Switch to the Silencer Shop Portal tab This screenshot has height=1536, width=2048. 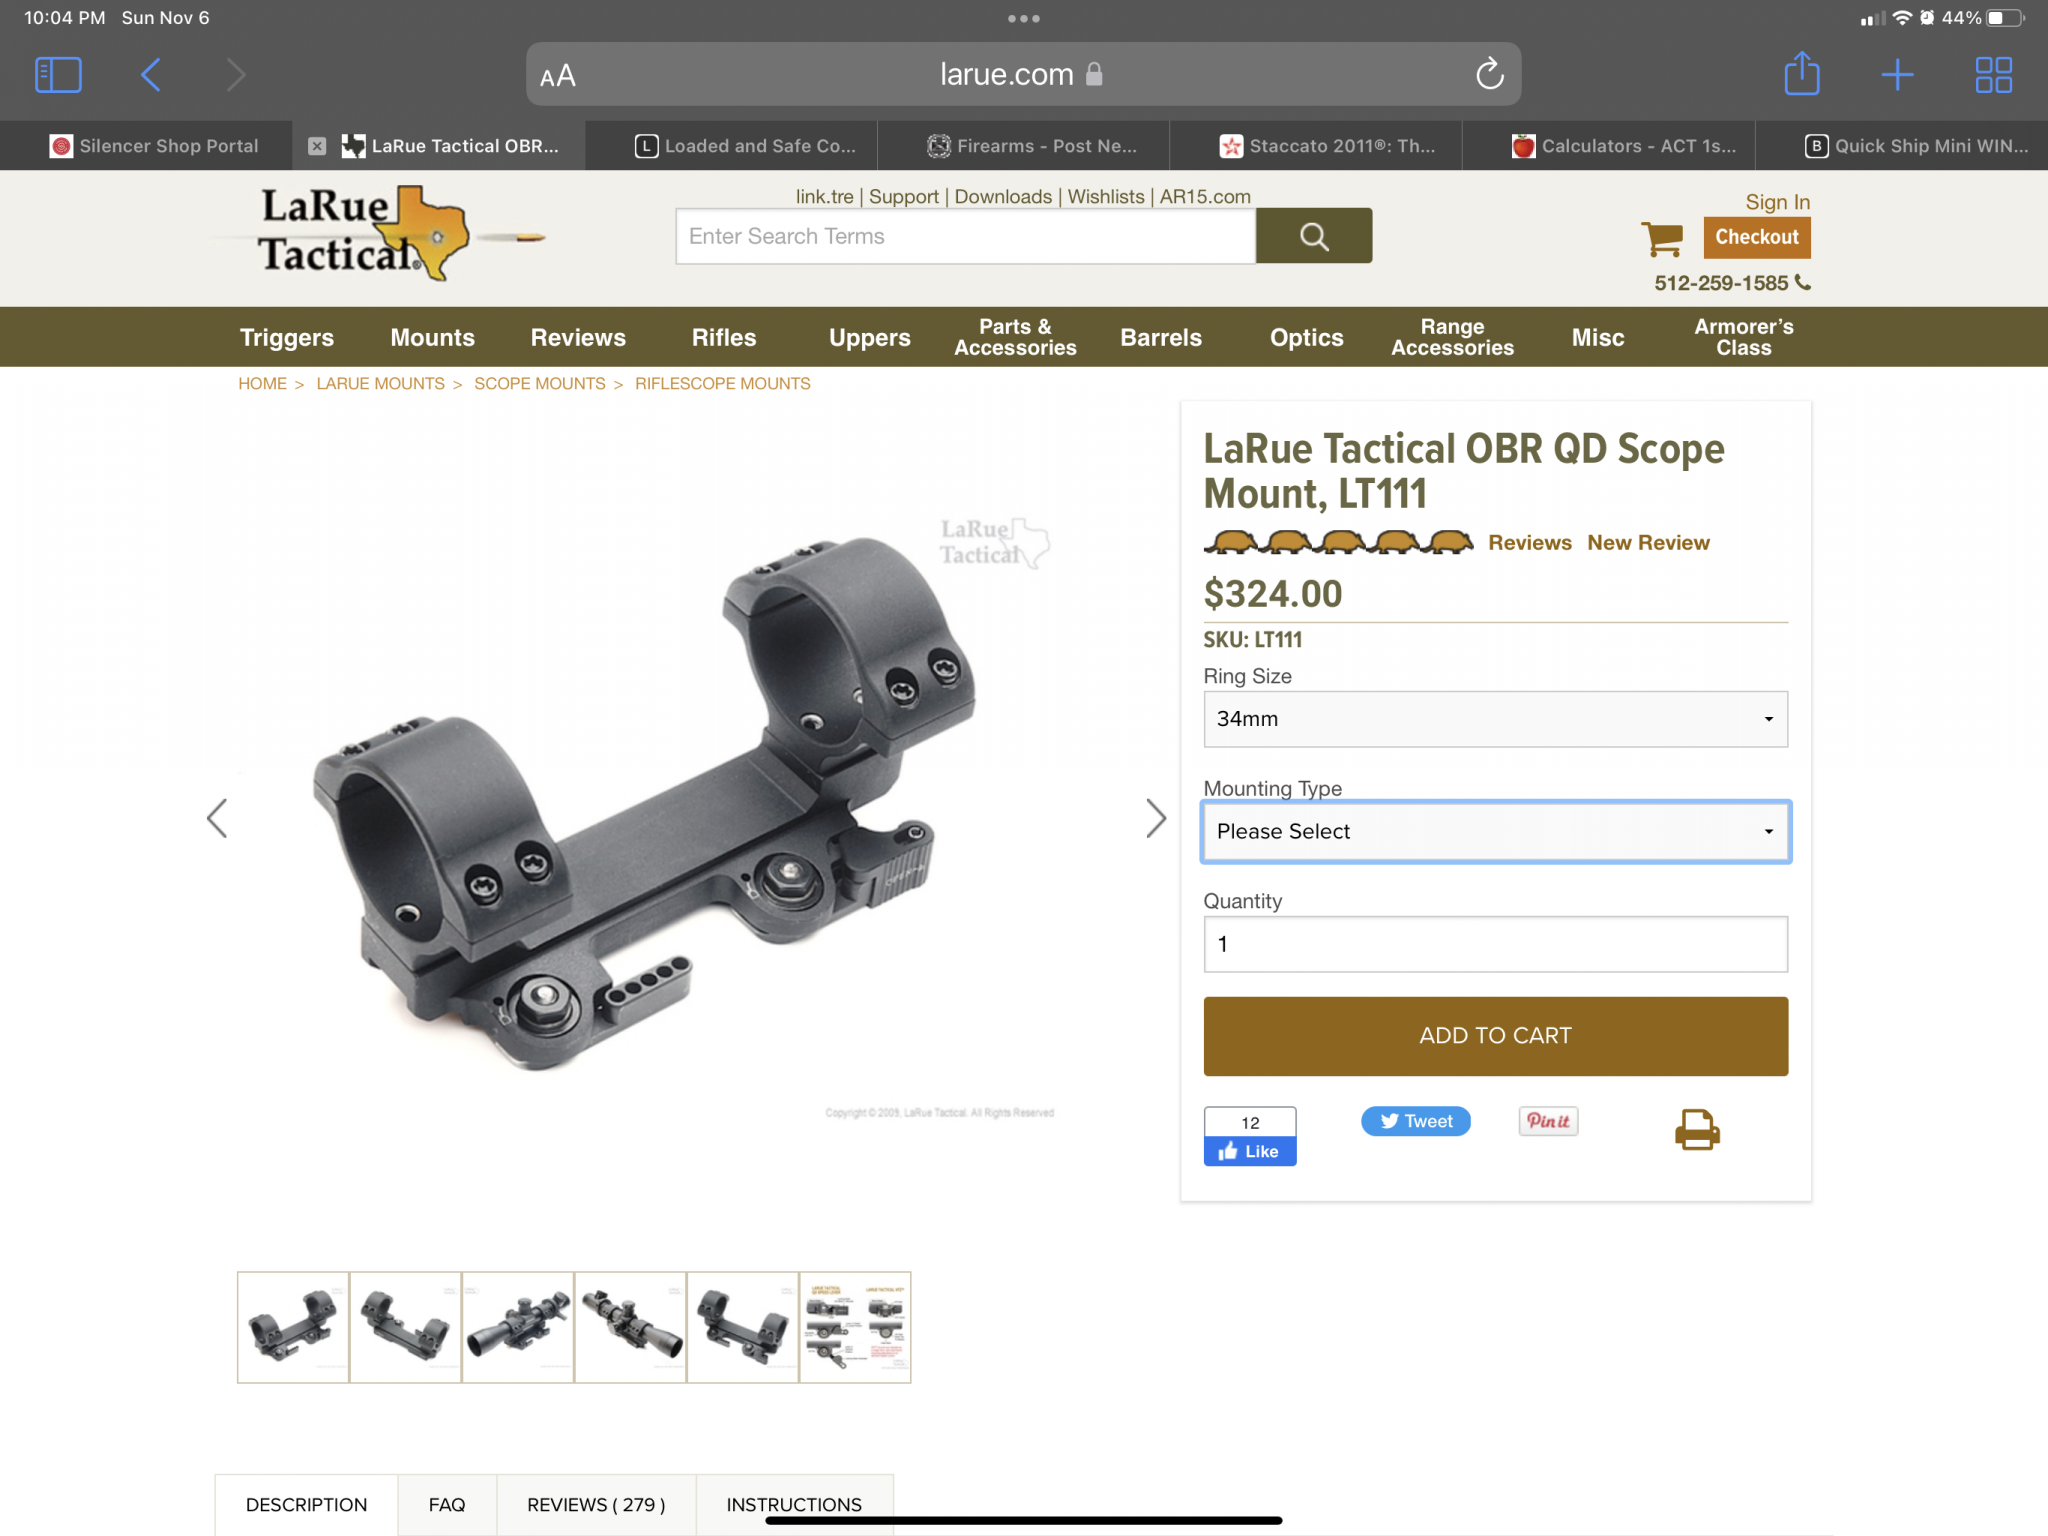point(154,146)
